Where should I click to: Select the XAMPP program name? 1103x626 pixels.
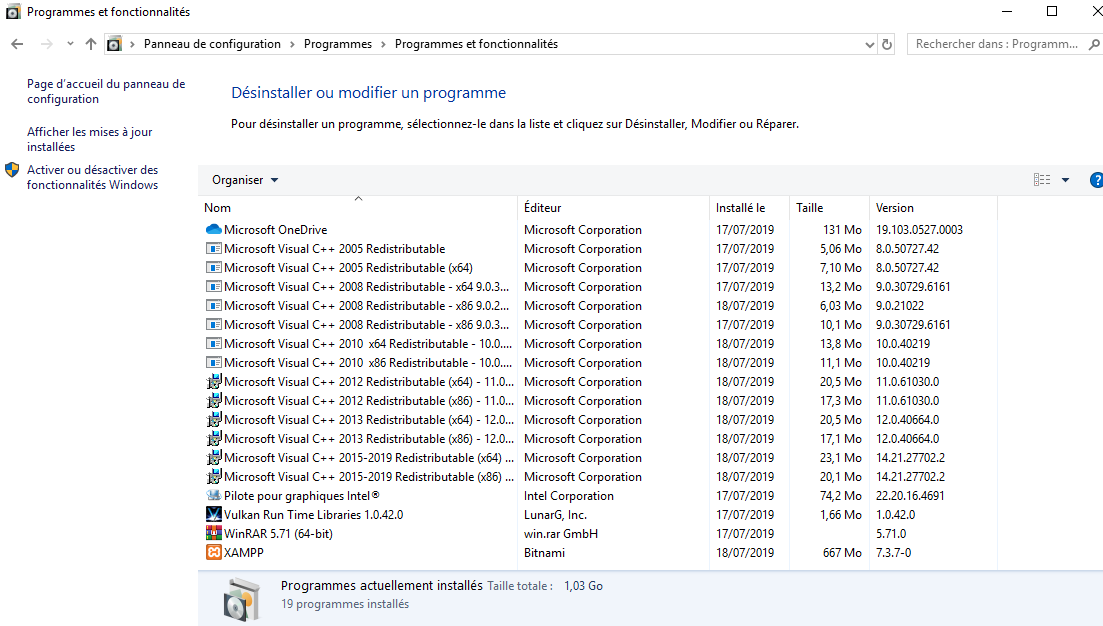point(243,552)
